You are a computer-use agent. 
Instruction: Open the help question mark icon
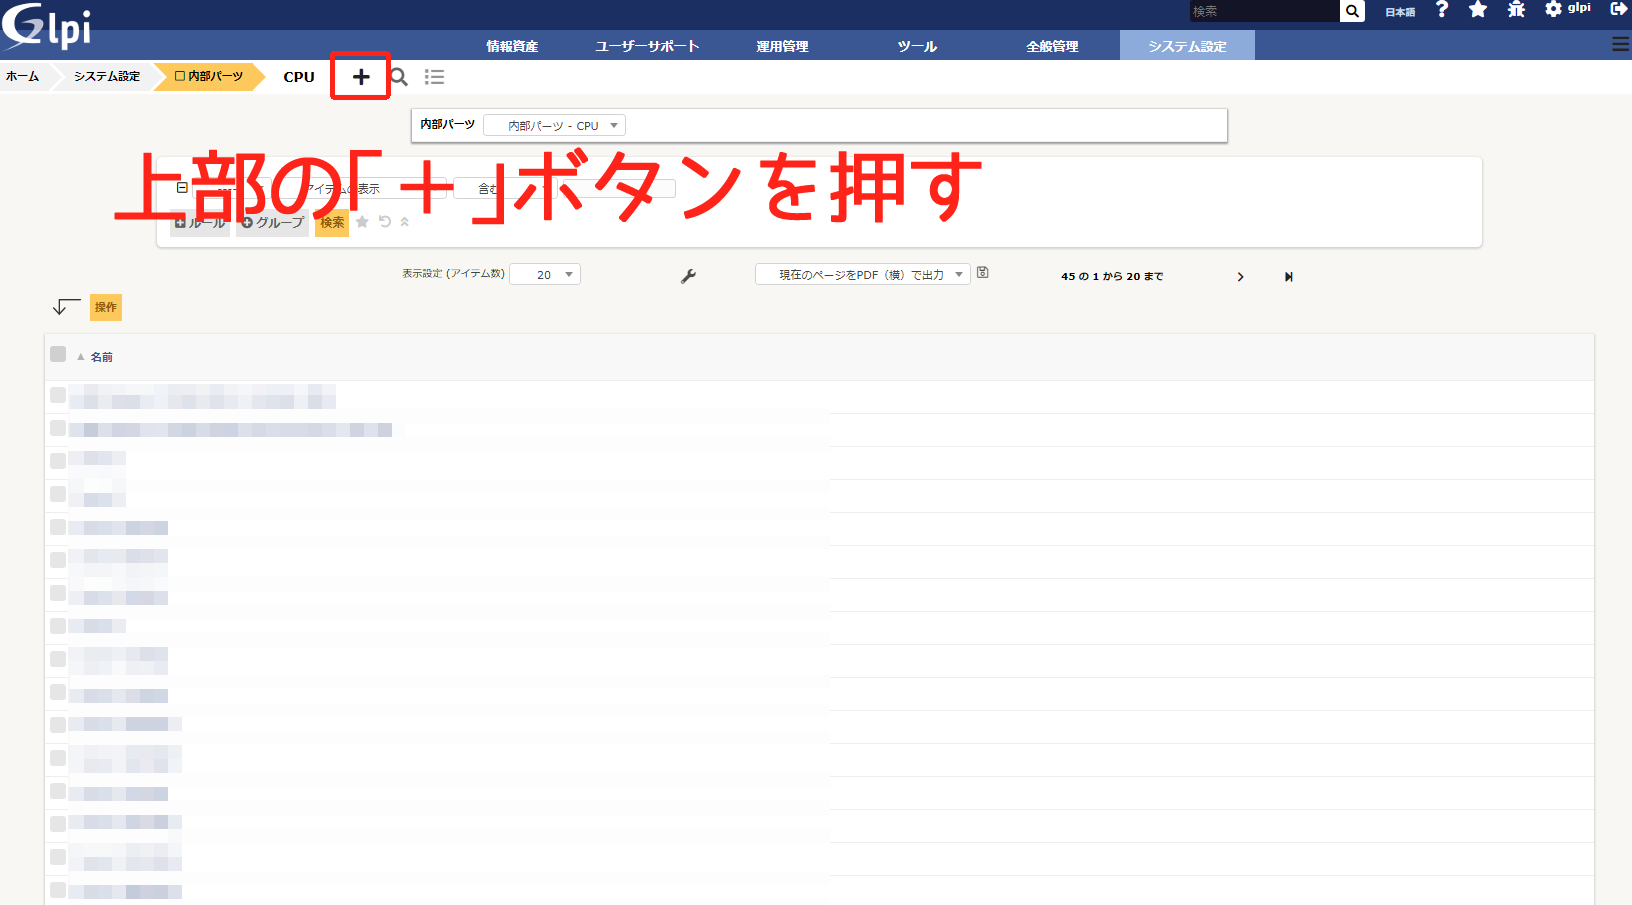(x=1441, y=10)
